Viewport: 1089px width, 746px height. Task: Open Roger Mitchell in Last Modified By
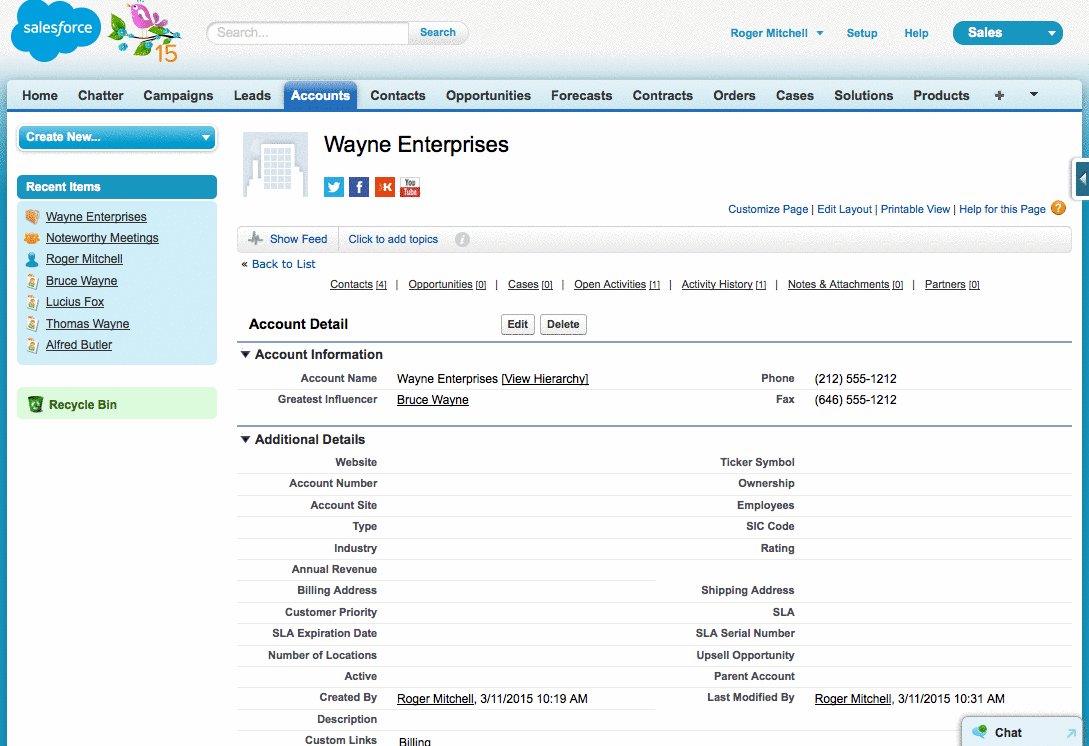coord(853,699)
